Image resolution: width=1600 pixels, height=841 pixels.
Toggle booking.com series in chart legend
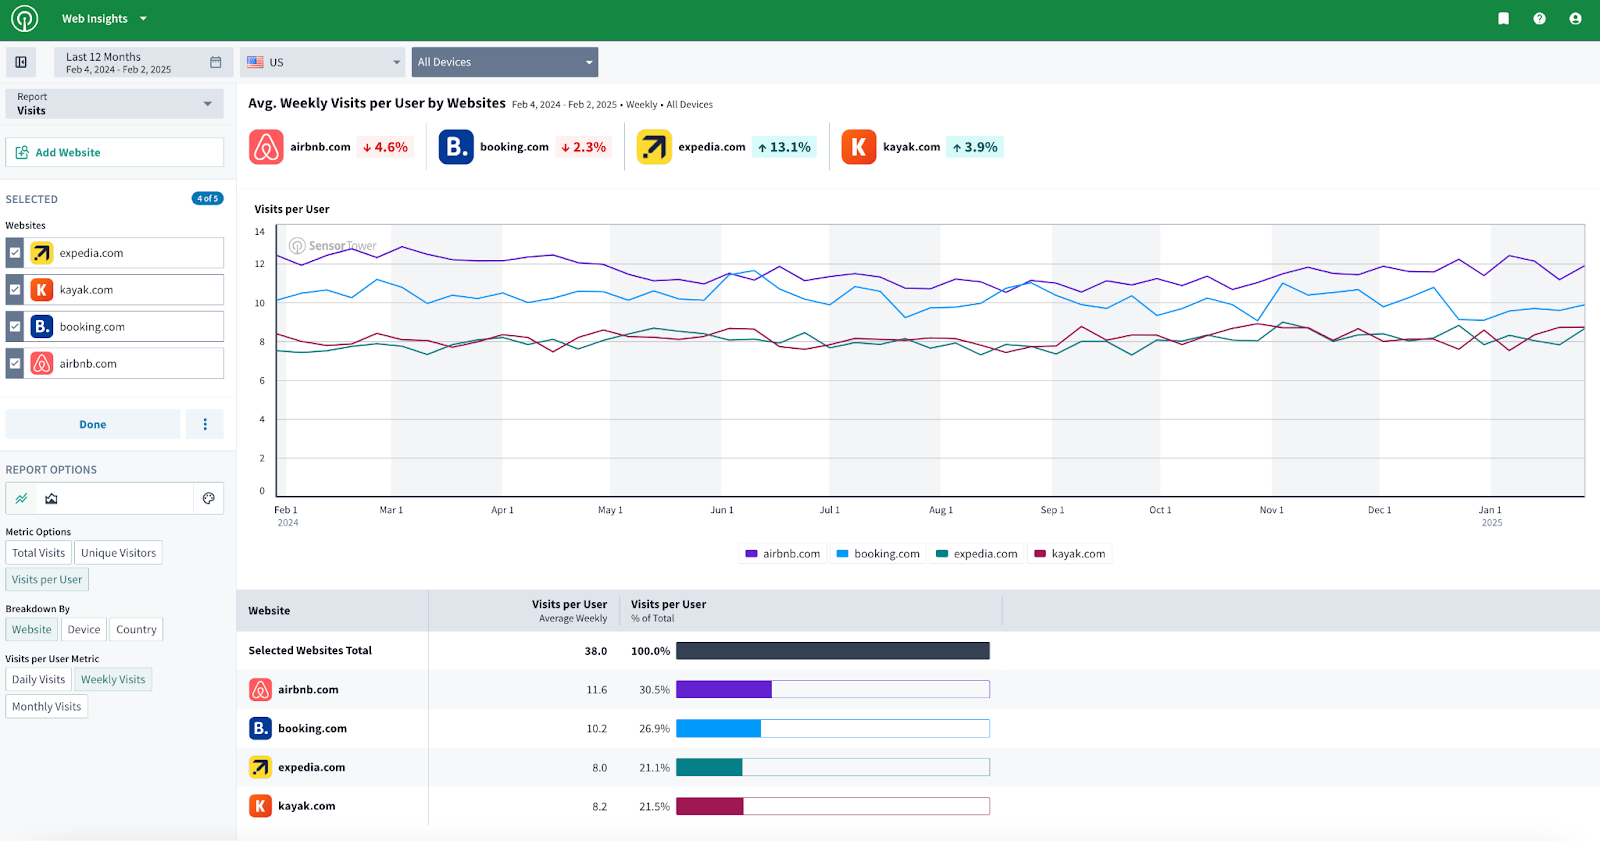click(878, 554)
